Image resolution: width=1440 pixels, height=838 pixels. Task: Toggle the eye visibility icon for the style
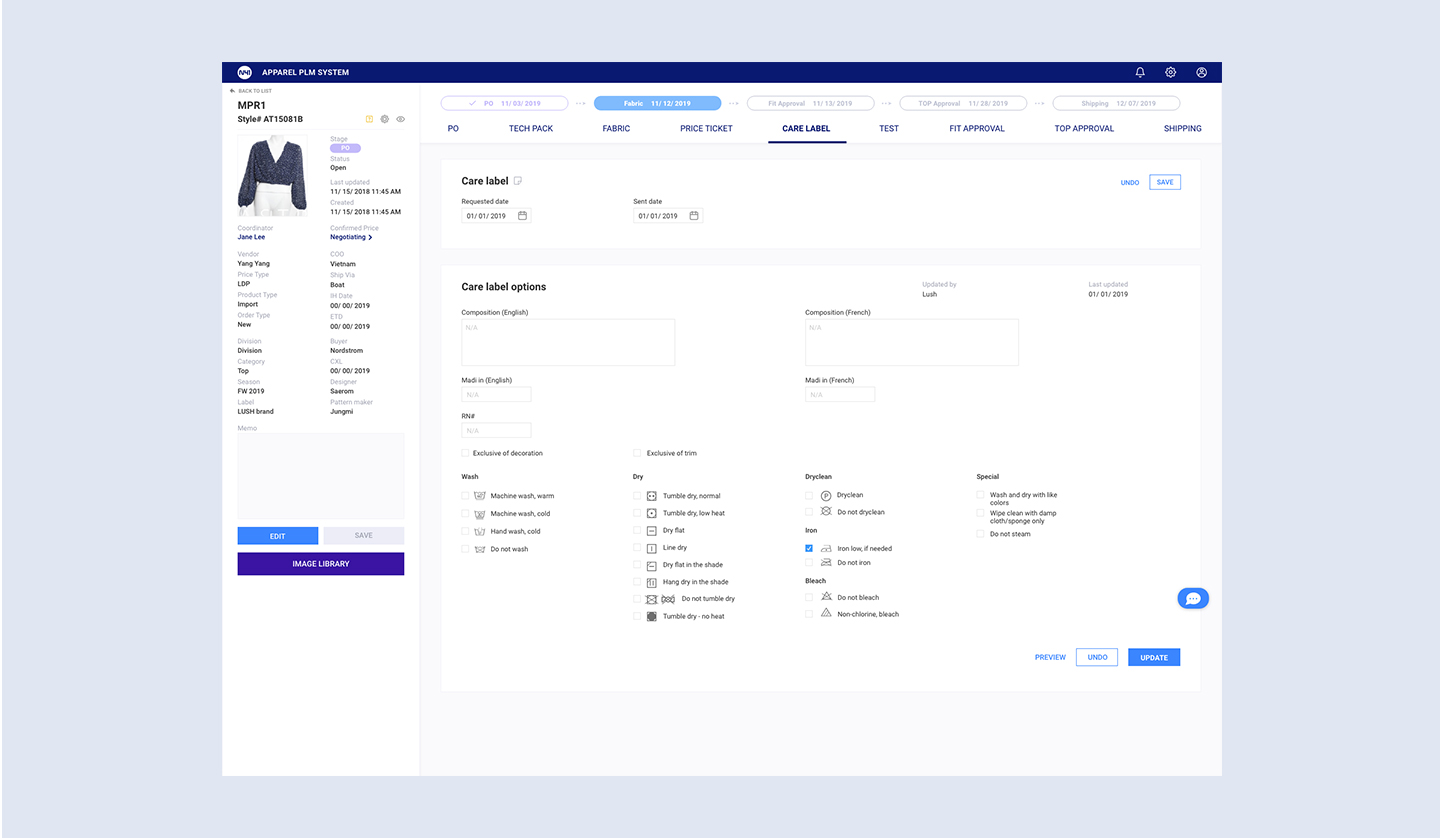[x=400, y=119]
